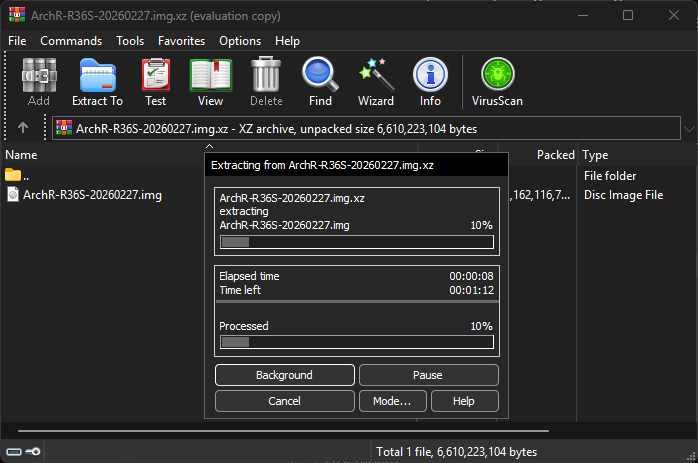Click the "File folder" type cell
The height and width of the screenshot is (463, 698).
610,176
